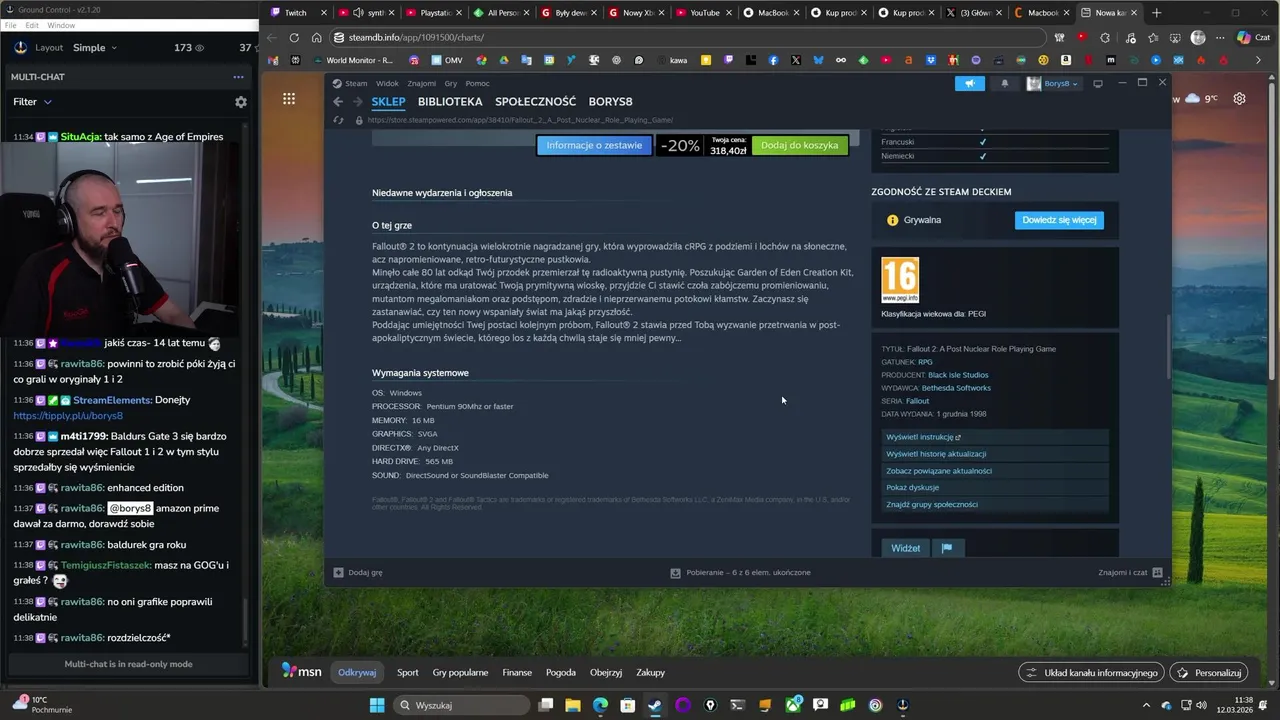Open the Windows Start menu
1280x720 pixels.
pyautogui.click(x=377, y=705)
